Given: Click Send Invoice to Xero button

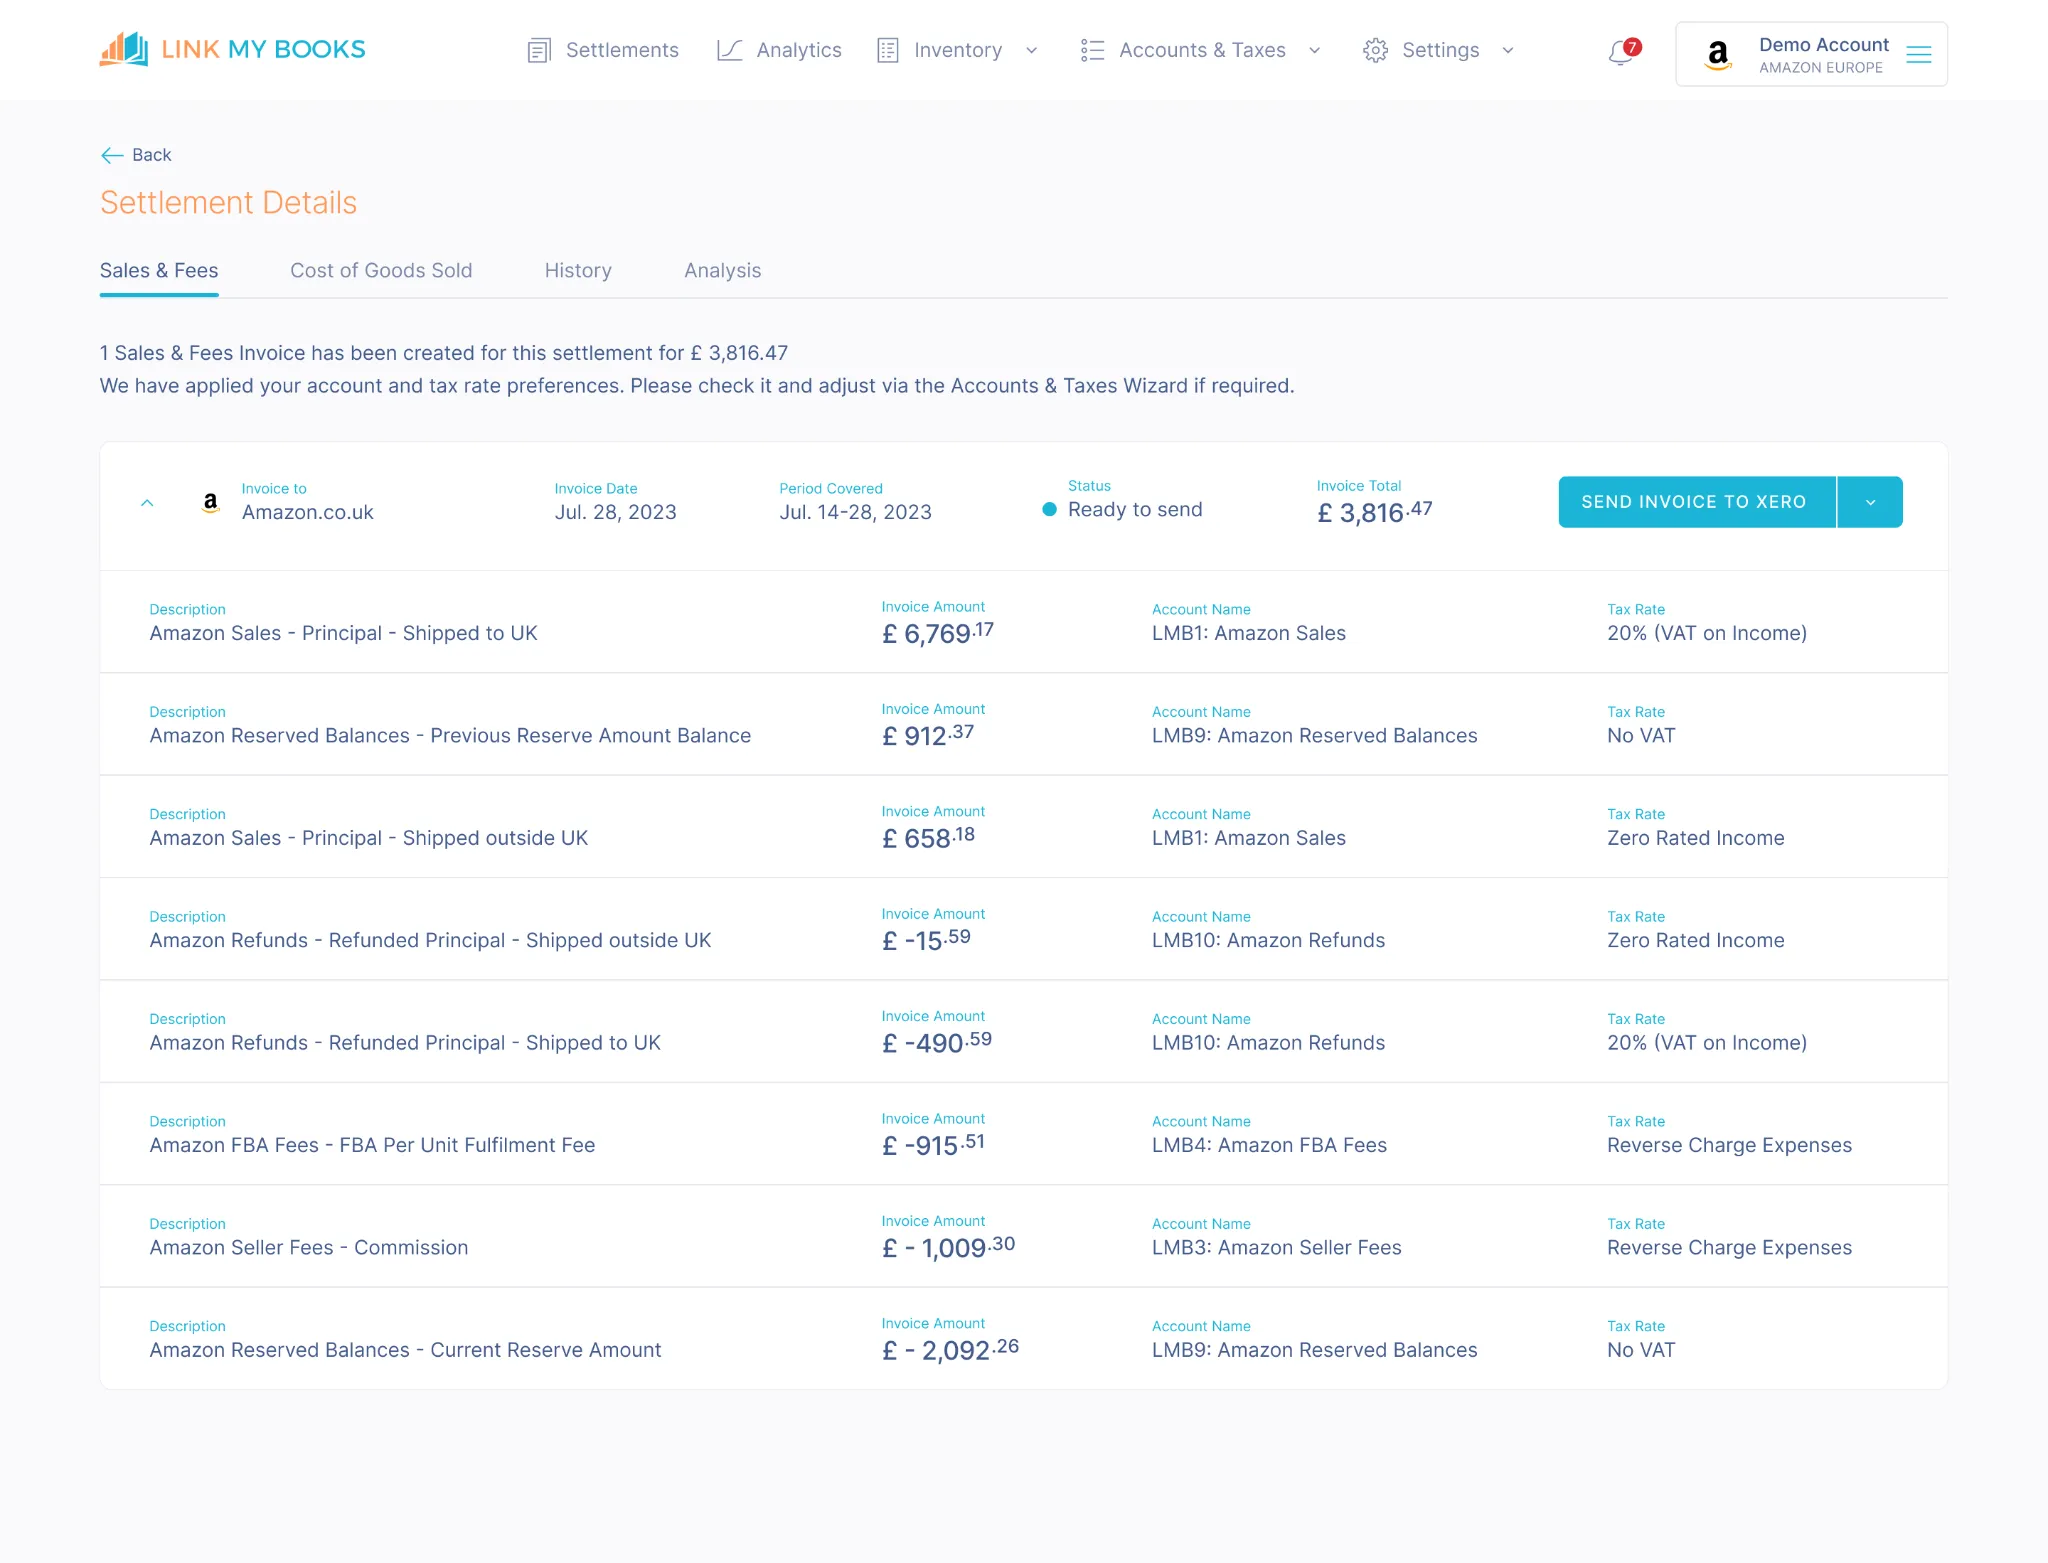Looking at the screenshot, I should click(x=1696, y=502).
